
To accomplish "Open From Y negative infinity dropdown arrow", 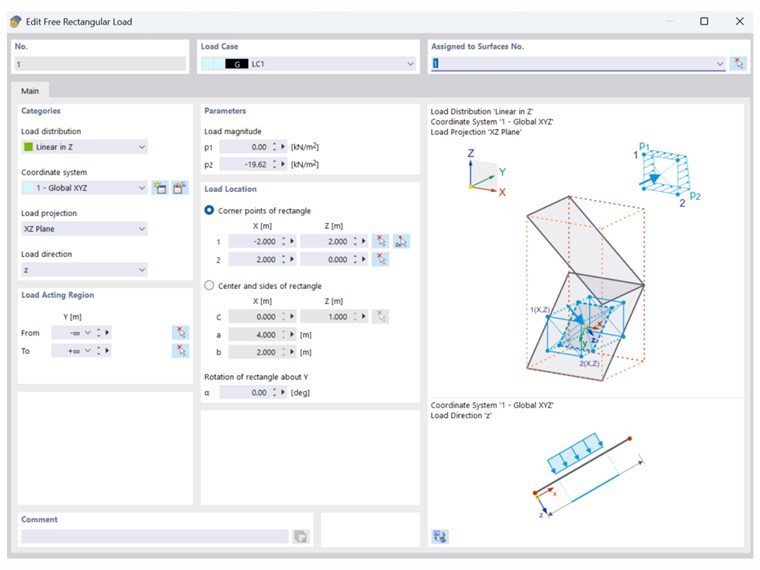I will click(88, 332).
